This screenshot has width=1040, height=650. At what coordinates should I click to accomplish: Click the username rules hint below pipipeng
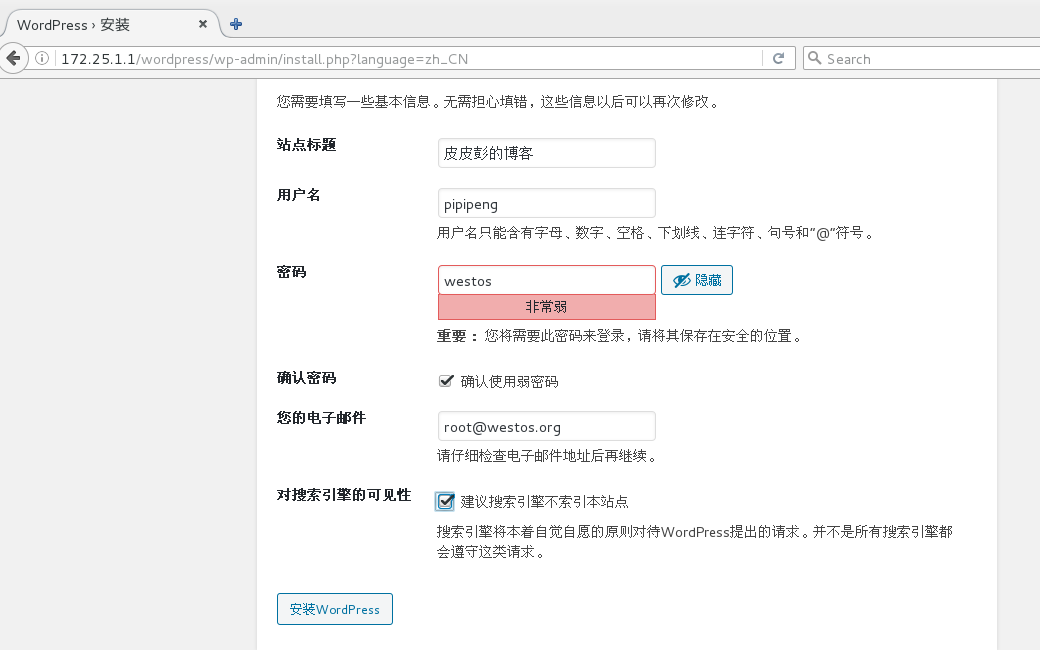pyautogui.click(x=655, y=233)
